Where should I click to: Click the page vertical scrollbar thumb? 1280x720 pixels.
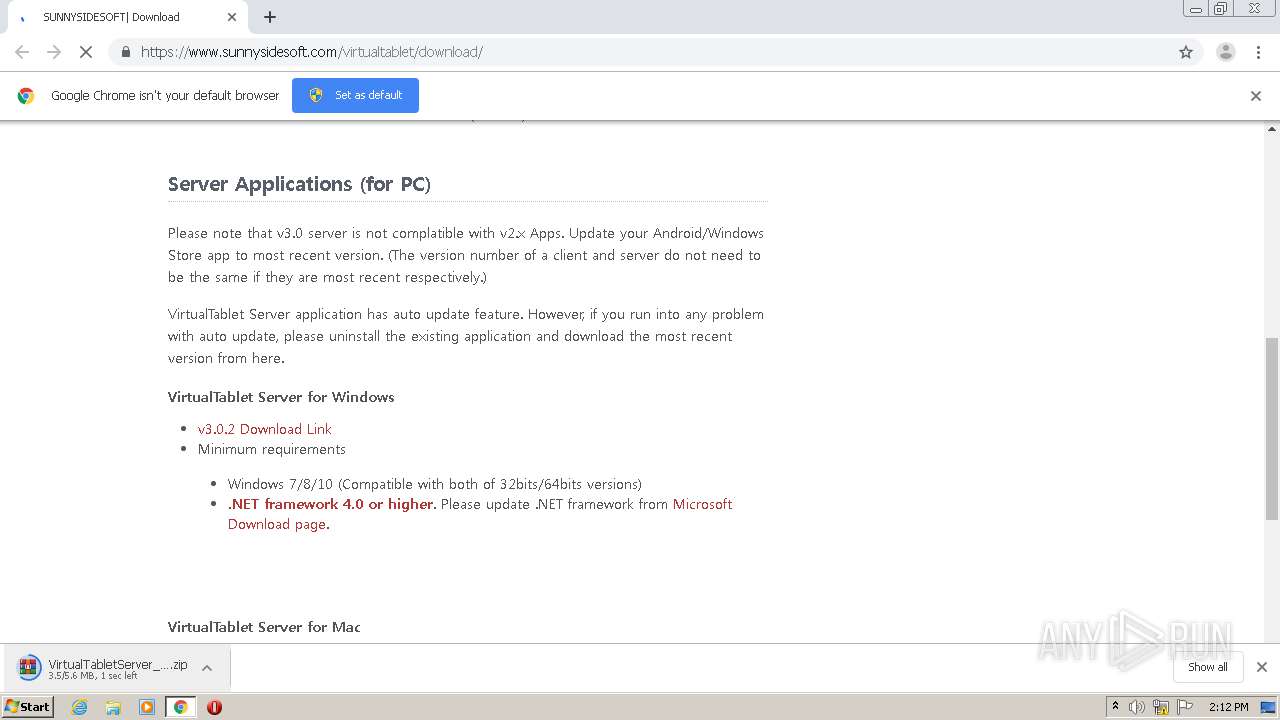pyautogui.click(x=1272, y=429)
